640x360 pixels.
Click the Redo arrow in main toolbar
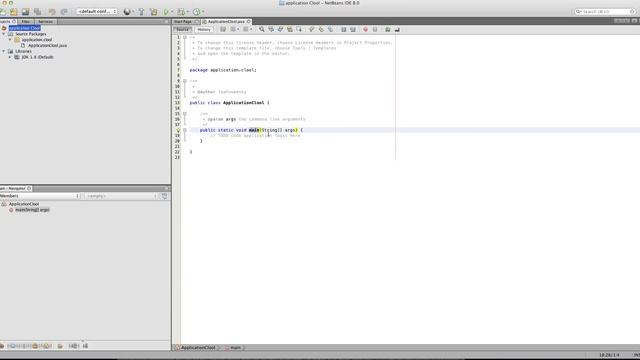click(x=64, y=12)
